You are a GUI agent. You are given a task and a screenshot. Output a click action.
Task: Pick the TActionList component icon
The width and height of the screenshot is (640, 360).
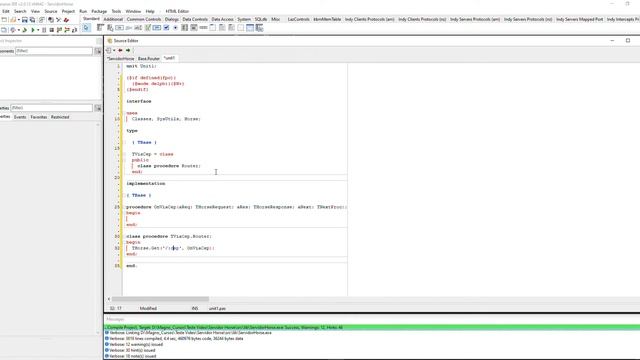260,28
